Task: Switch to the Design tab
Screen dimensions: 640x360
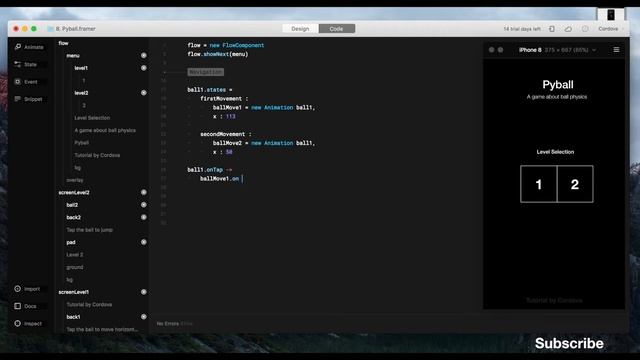Action: (300, 29)
